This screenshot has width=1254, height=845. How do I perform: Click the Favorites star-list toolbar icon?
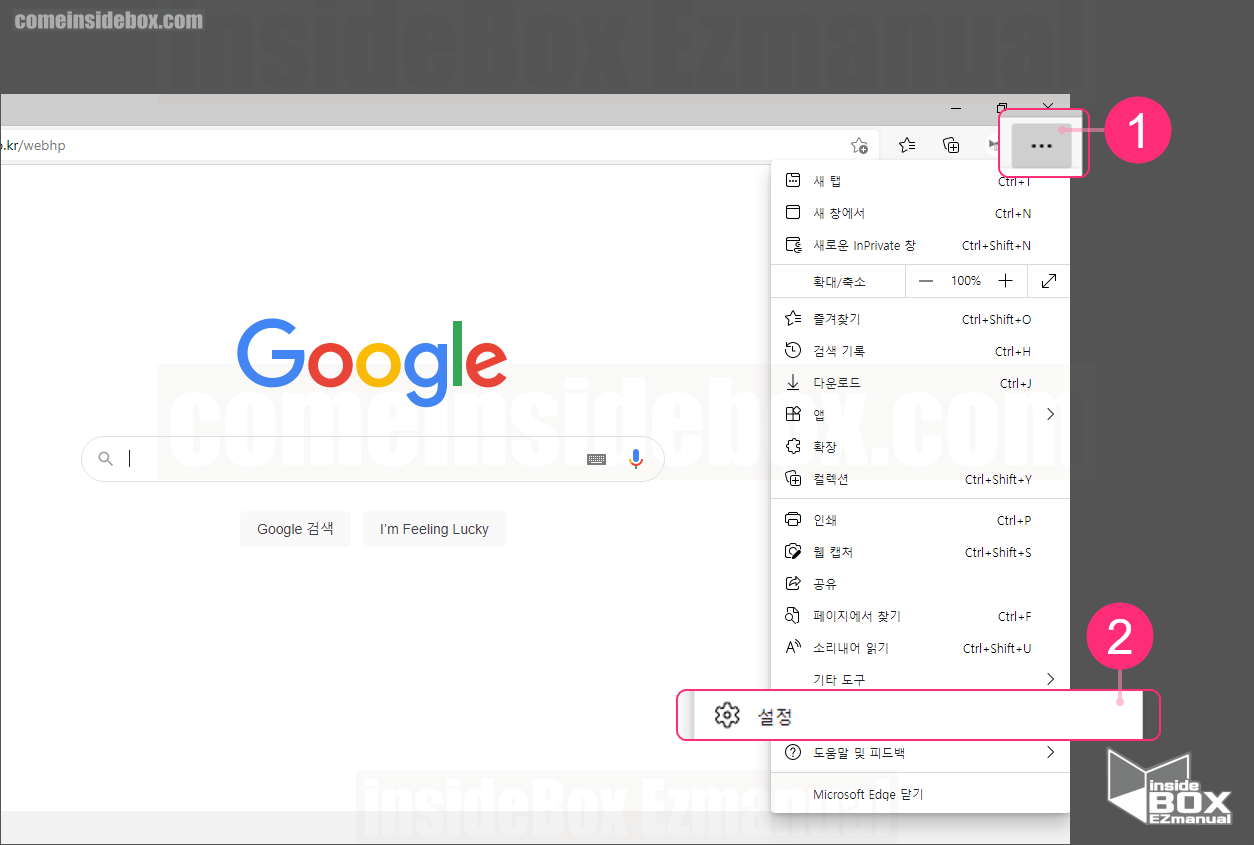pyautogui.click(x=907, y=145)
